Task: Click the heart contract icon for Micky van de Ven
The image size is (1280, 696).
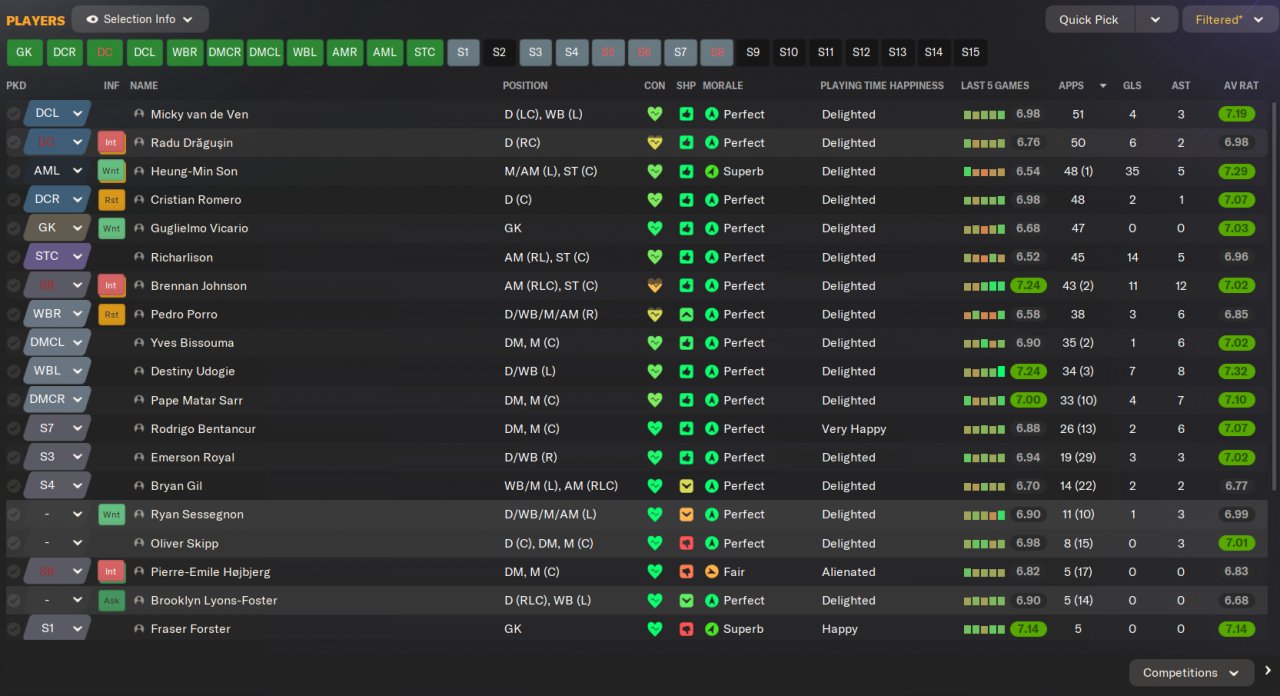Action: (x=655, y=114)
